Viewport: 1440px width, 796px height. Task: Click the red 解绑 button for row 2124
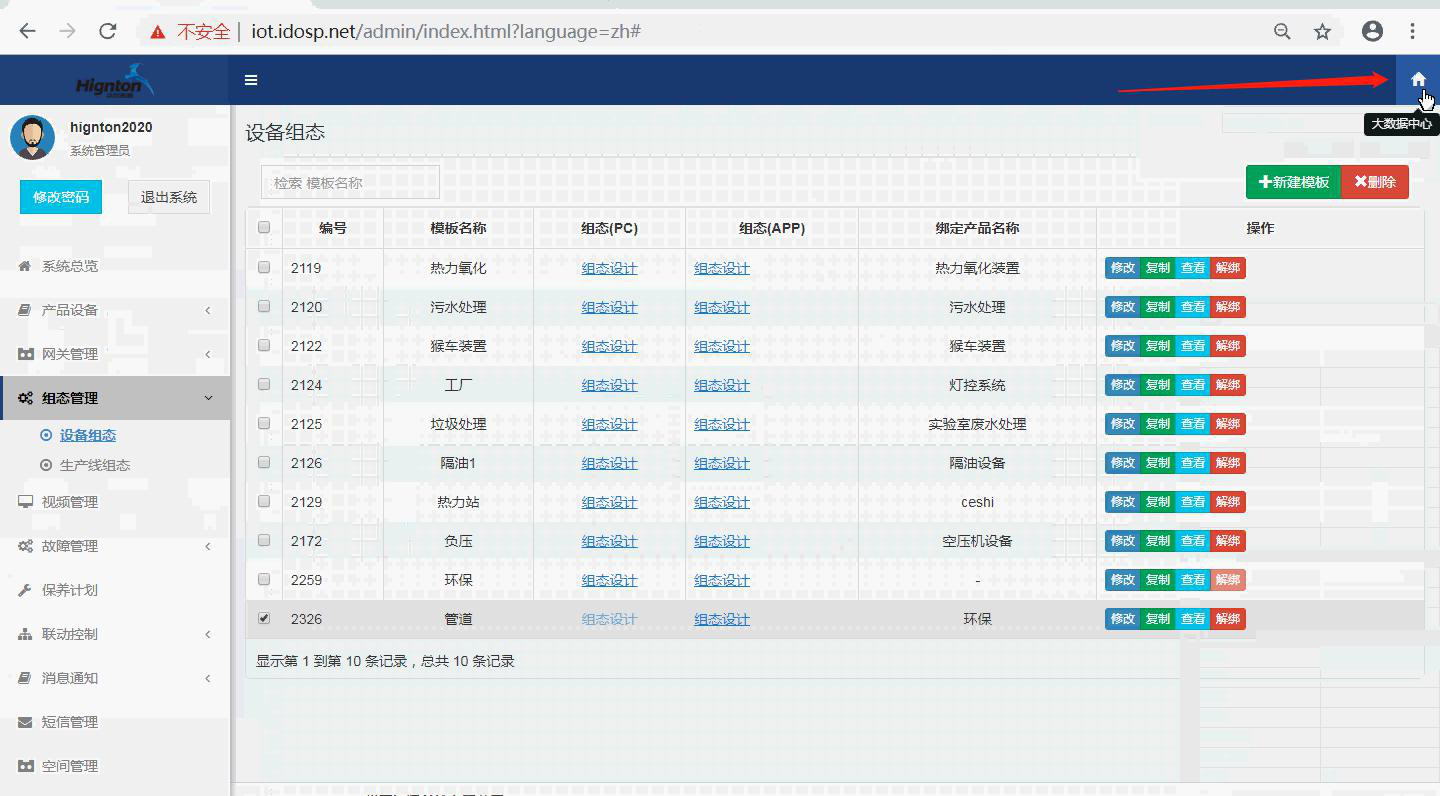pos(1227,385)
